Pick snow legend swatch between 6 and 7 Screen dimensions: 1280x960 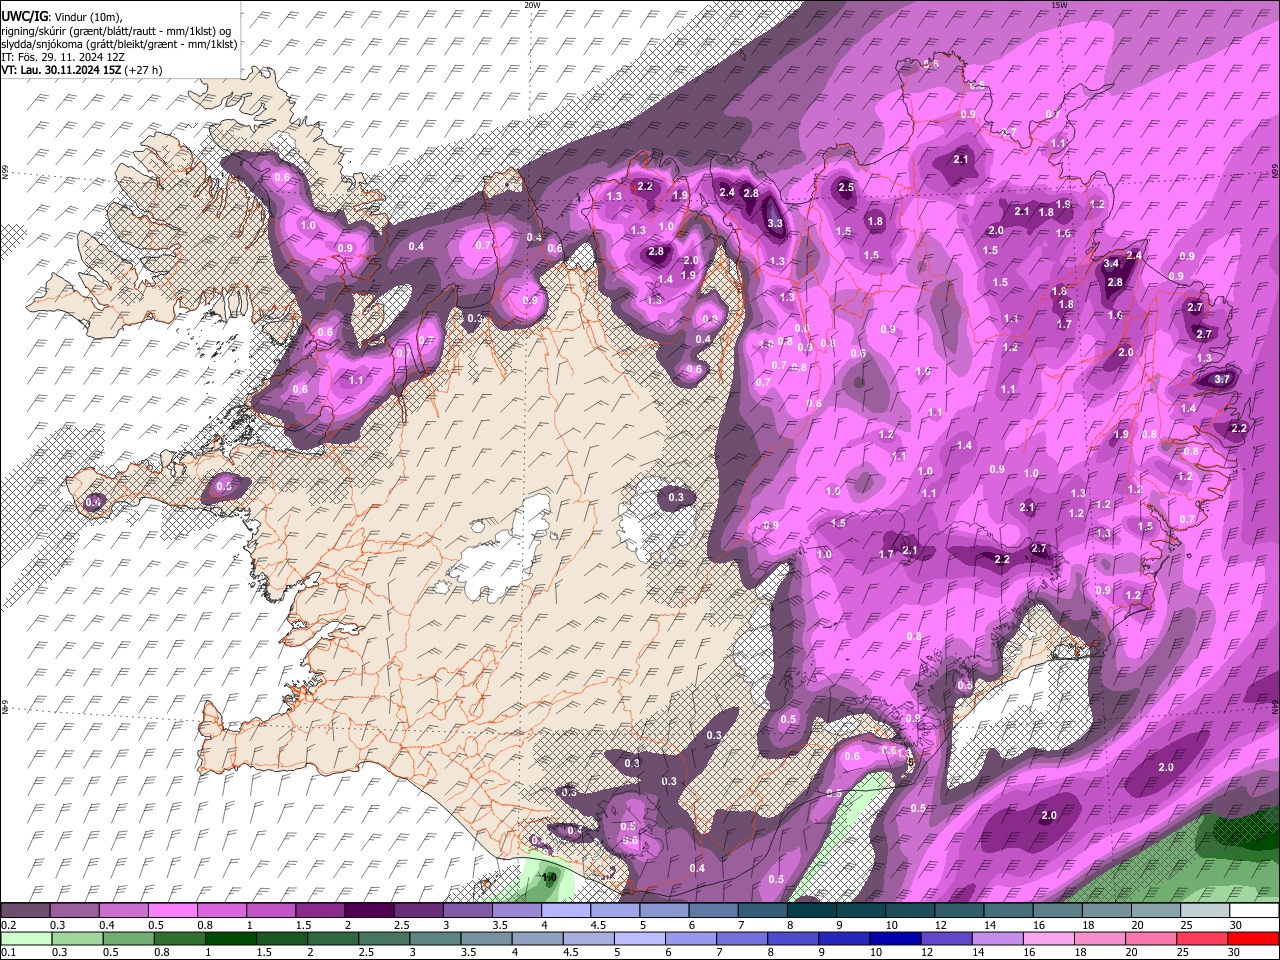pos(713,911)
